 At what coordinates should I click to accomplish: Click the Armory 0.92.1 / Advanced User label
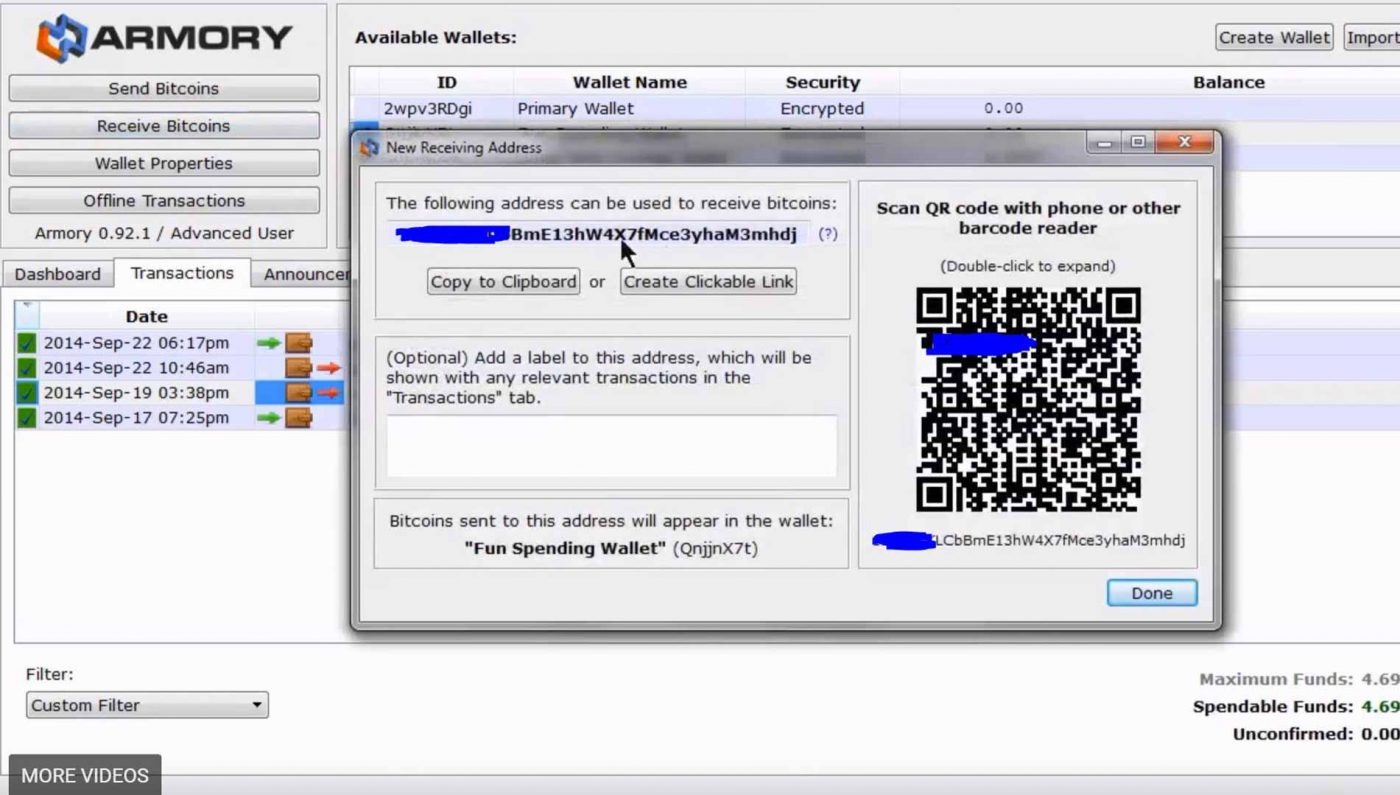pyautogui.click(x=164, y=233)
